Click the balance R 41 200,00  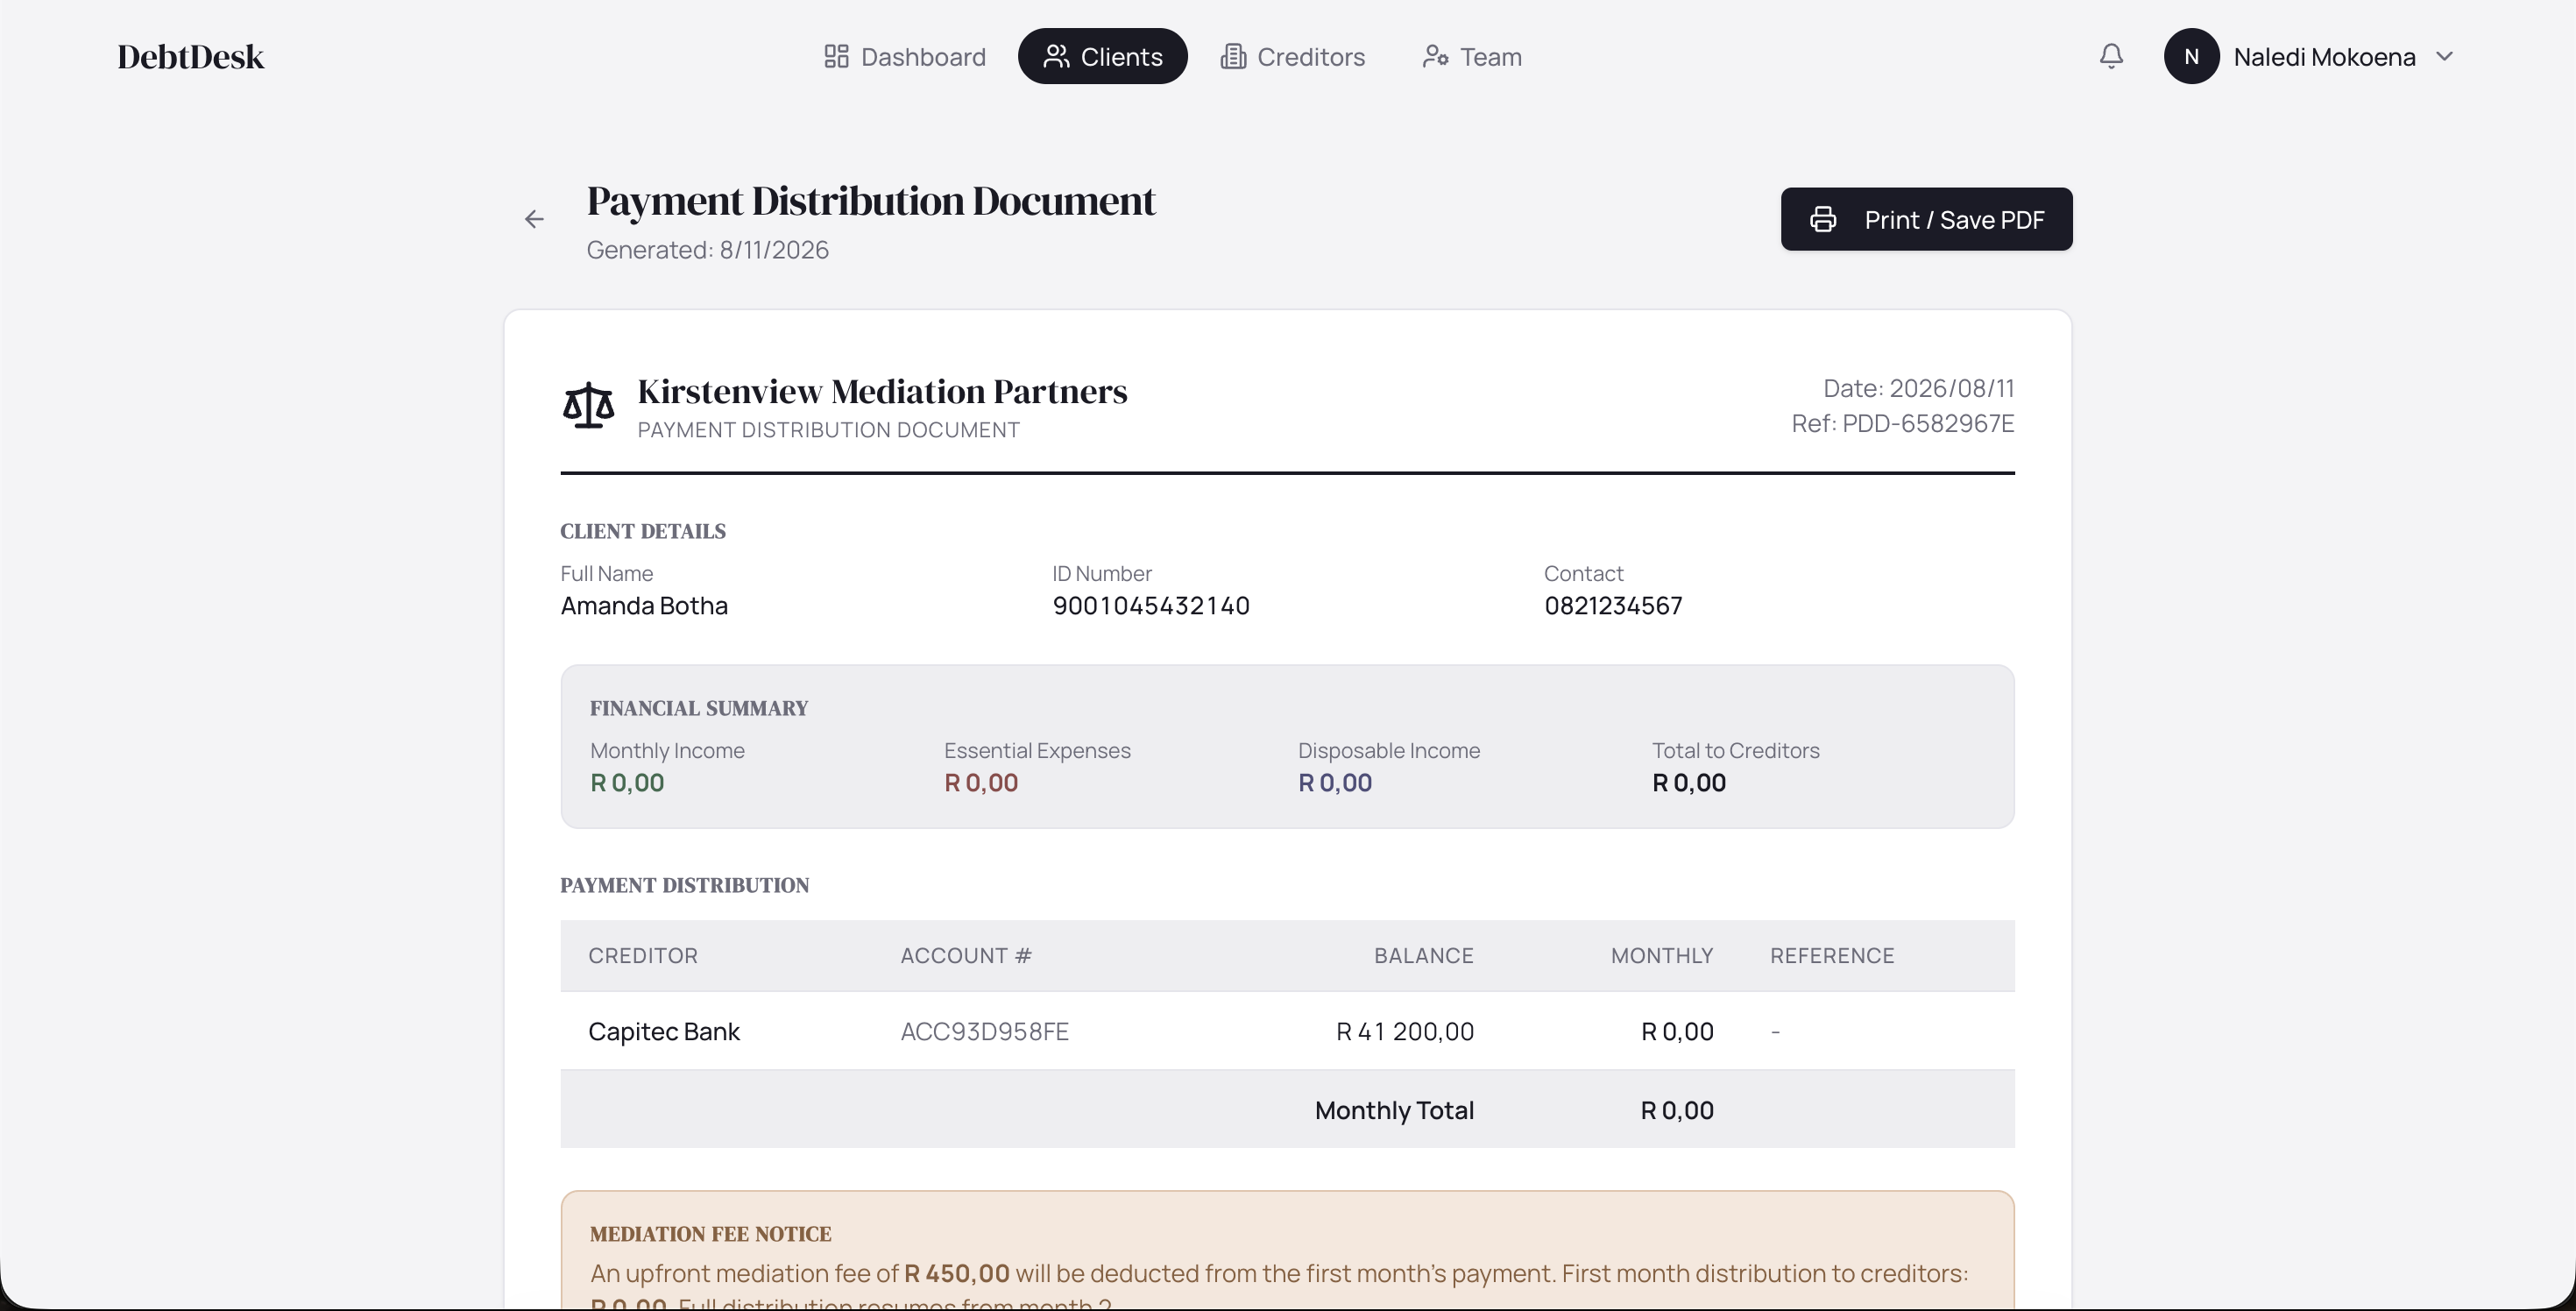tap(1405, 1031)
